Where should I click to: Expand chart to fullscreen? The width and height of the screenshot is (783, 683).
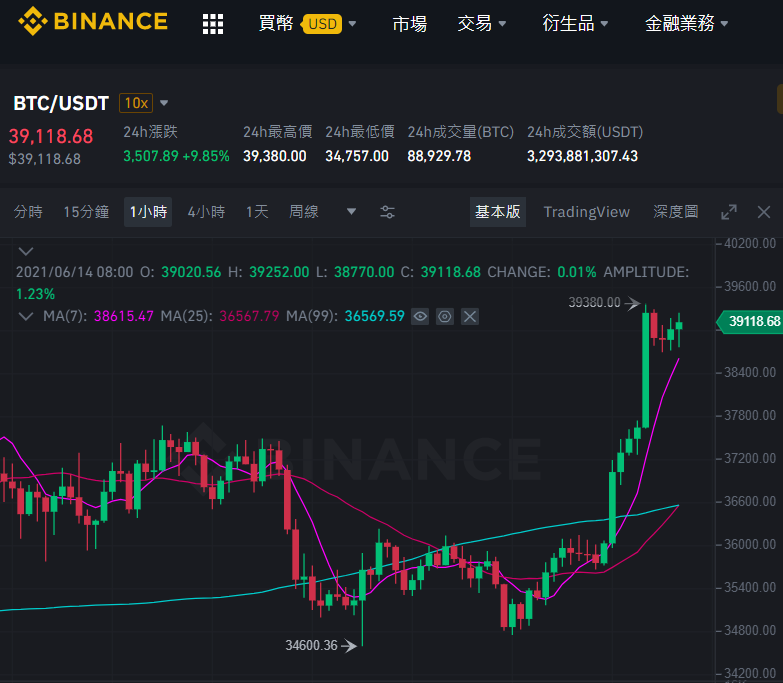click(x=729, y=212)
